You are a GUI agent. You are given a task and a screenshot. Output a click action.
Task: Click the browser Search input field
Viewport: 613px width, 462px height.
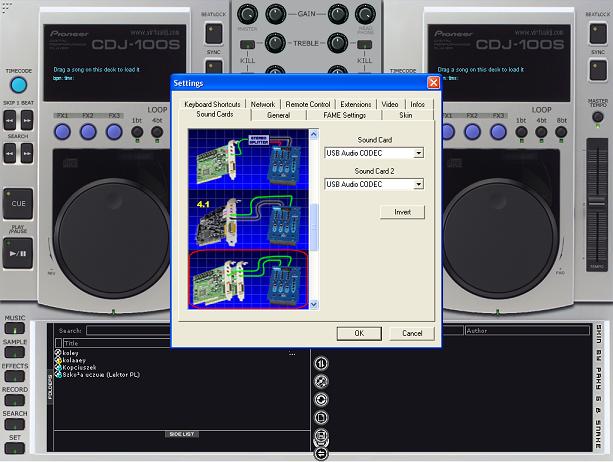[x=128, y=331]
